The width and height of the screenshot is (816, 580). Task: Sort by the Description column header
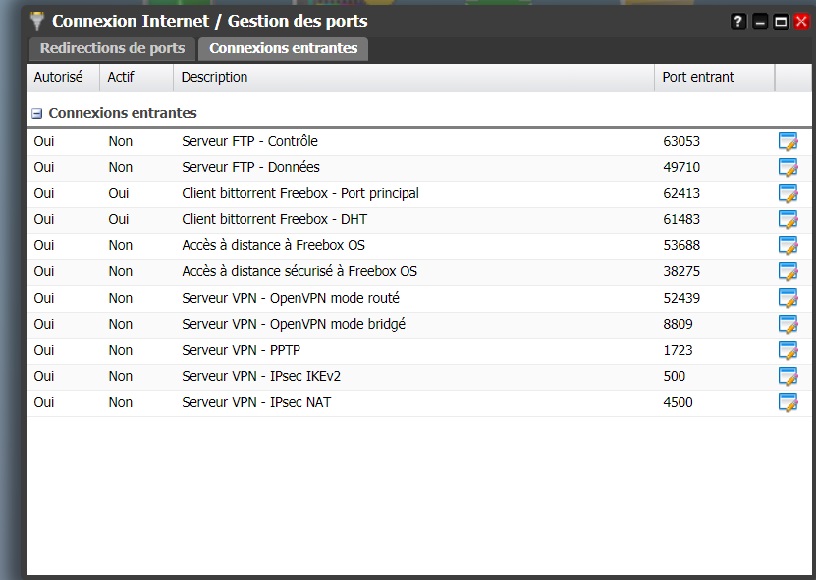[215, 77]
